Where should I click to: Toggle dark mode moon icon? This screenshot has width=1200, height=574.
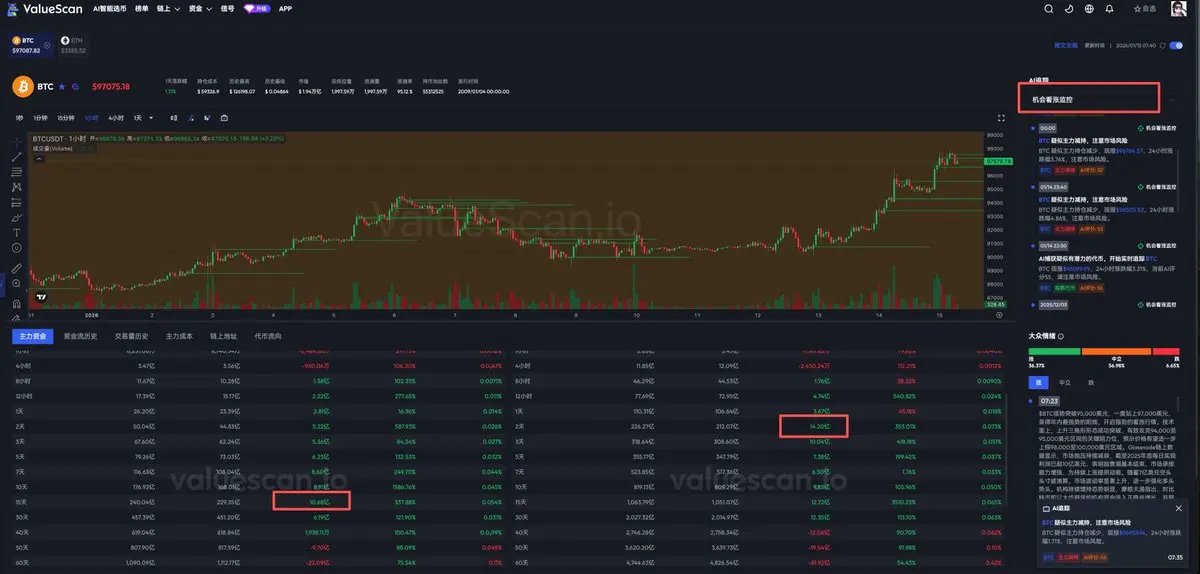(1070, 9)
